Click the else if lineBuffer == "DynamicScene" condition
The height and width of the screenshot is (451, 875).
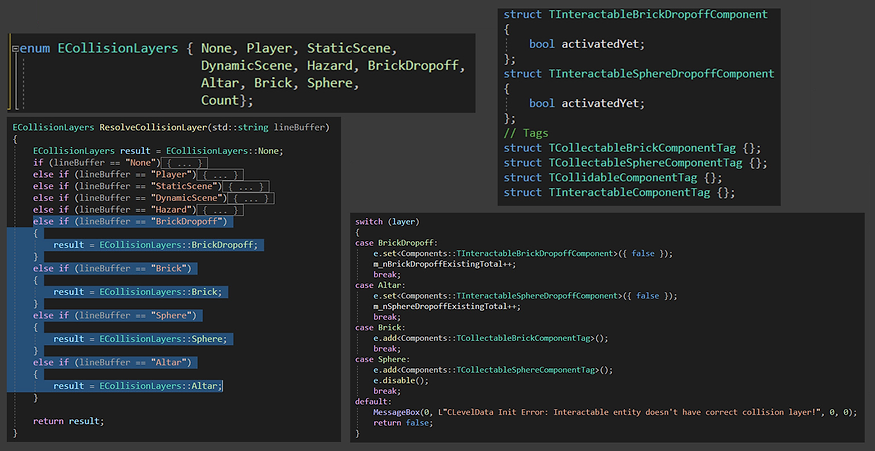[129, 199]
